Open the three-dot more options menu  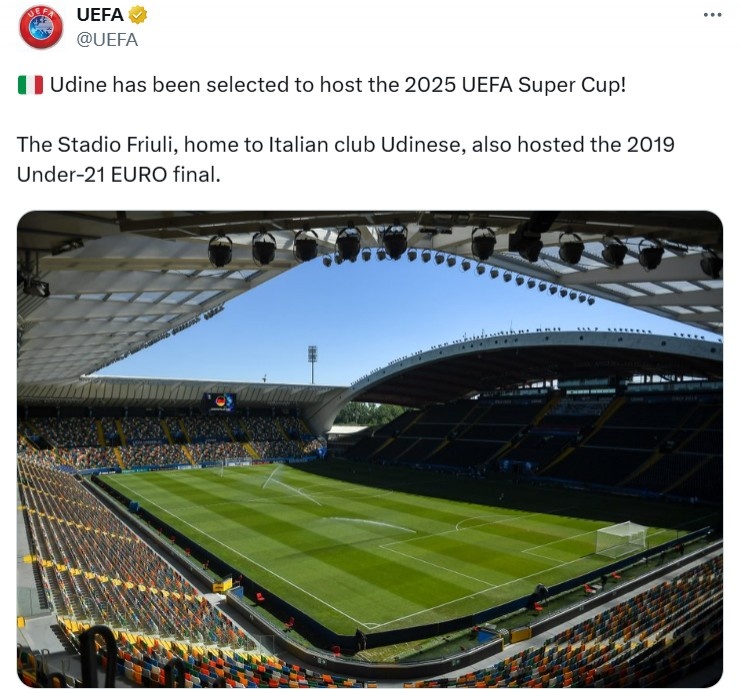pyautogui.click(x=712, y=15)
